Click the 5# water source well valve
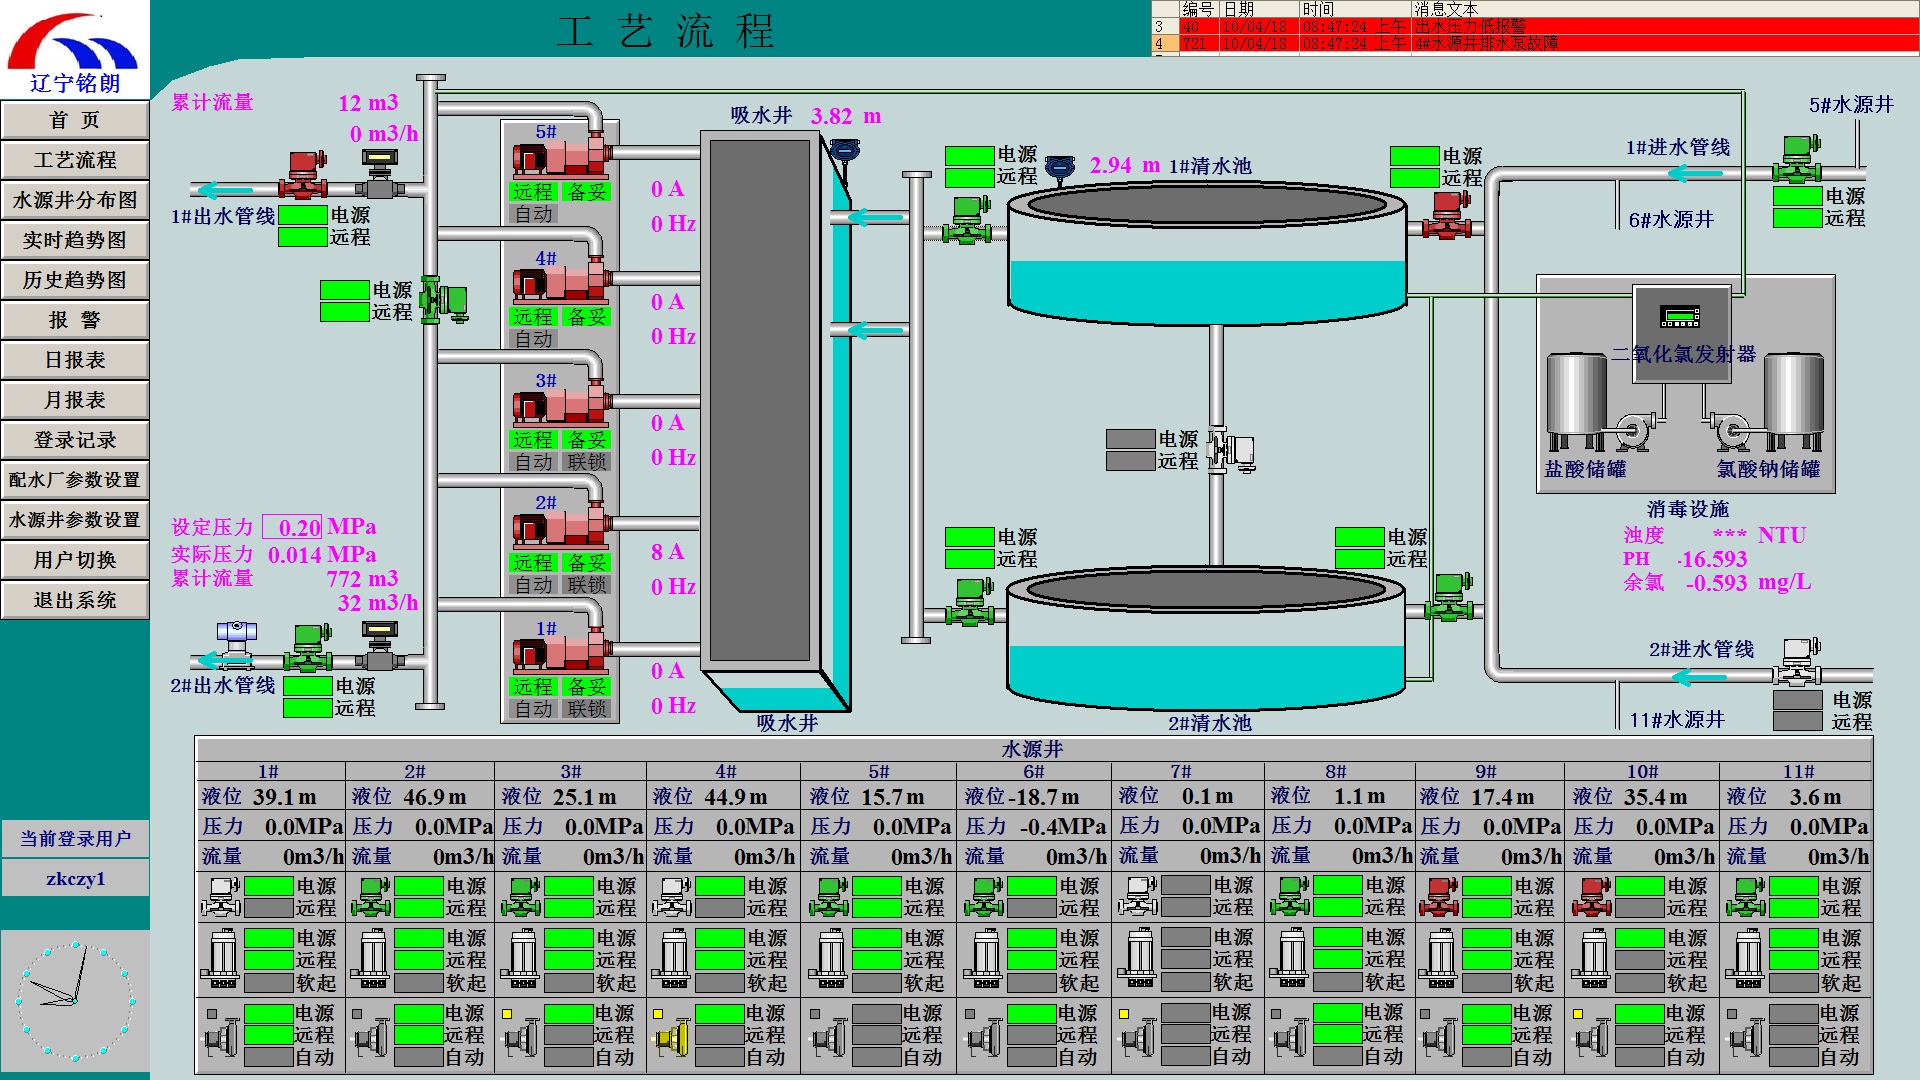1920x1080 pixels. point(1797,160)
